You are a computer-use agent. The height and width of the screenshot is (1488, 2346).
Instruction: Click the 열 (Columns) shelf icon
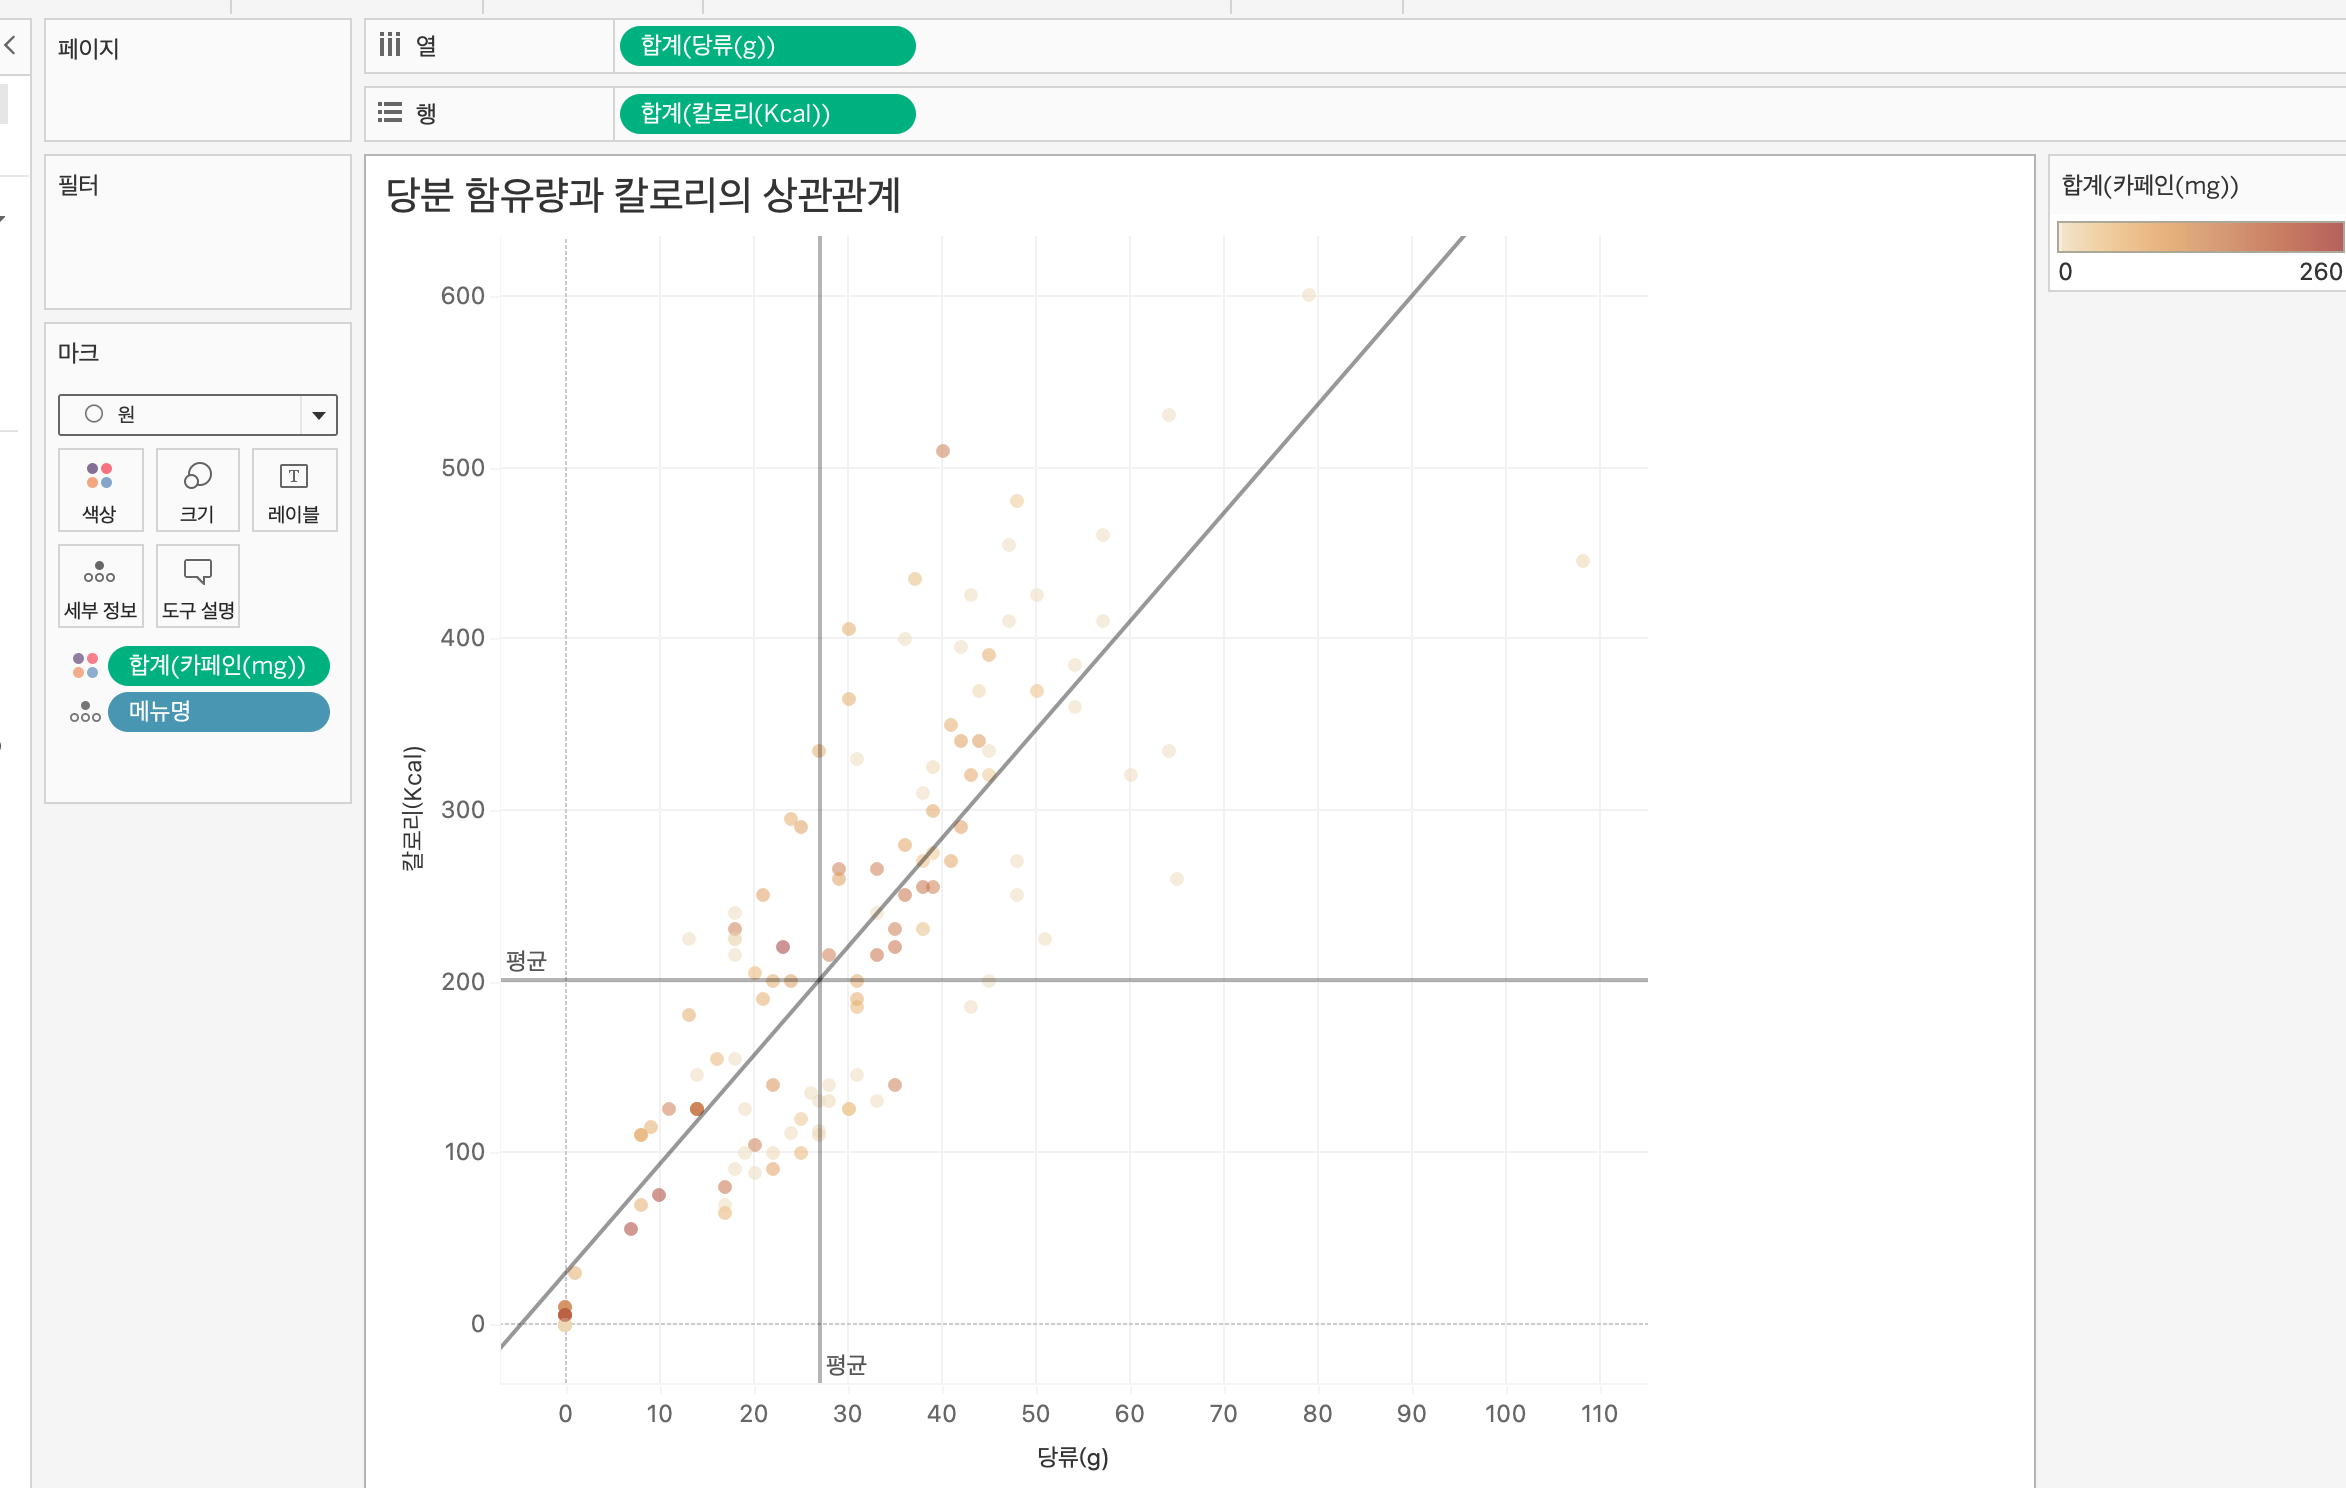tap(390, 46)
